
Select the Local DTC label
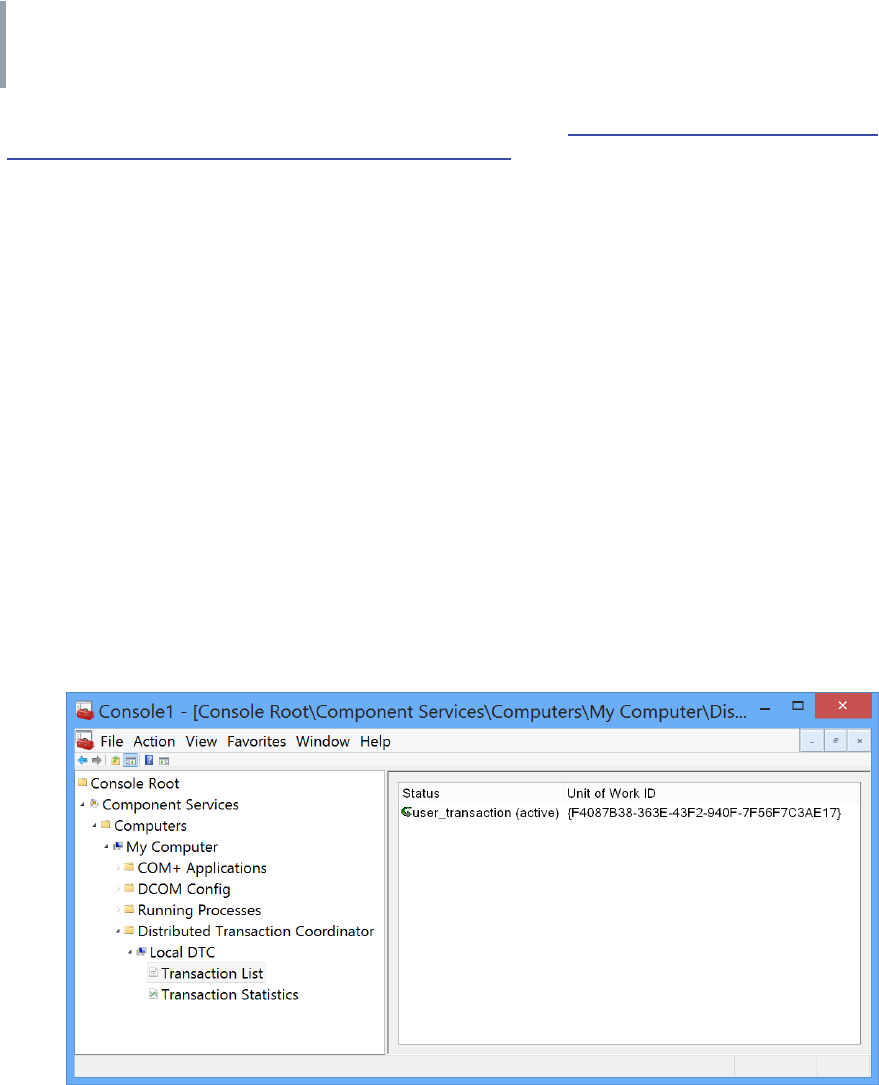coord(183,952)
